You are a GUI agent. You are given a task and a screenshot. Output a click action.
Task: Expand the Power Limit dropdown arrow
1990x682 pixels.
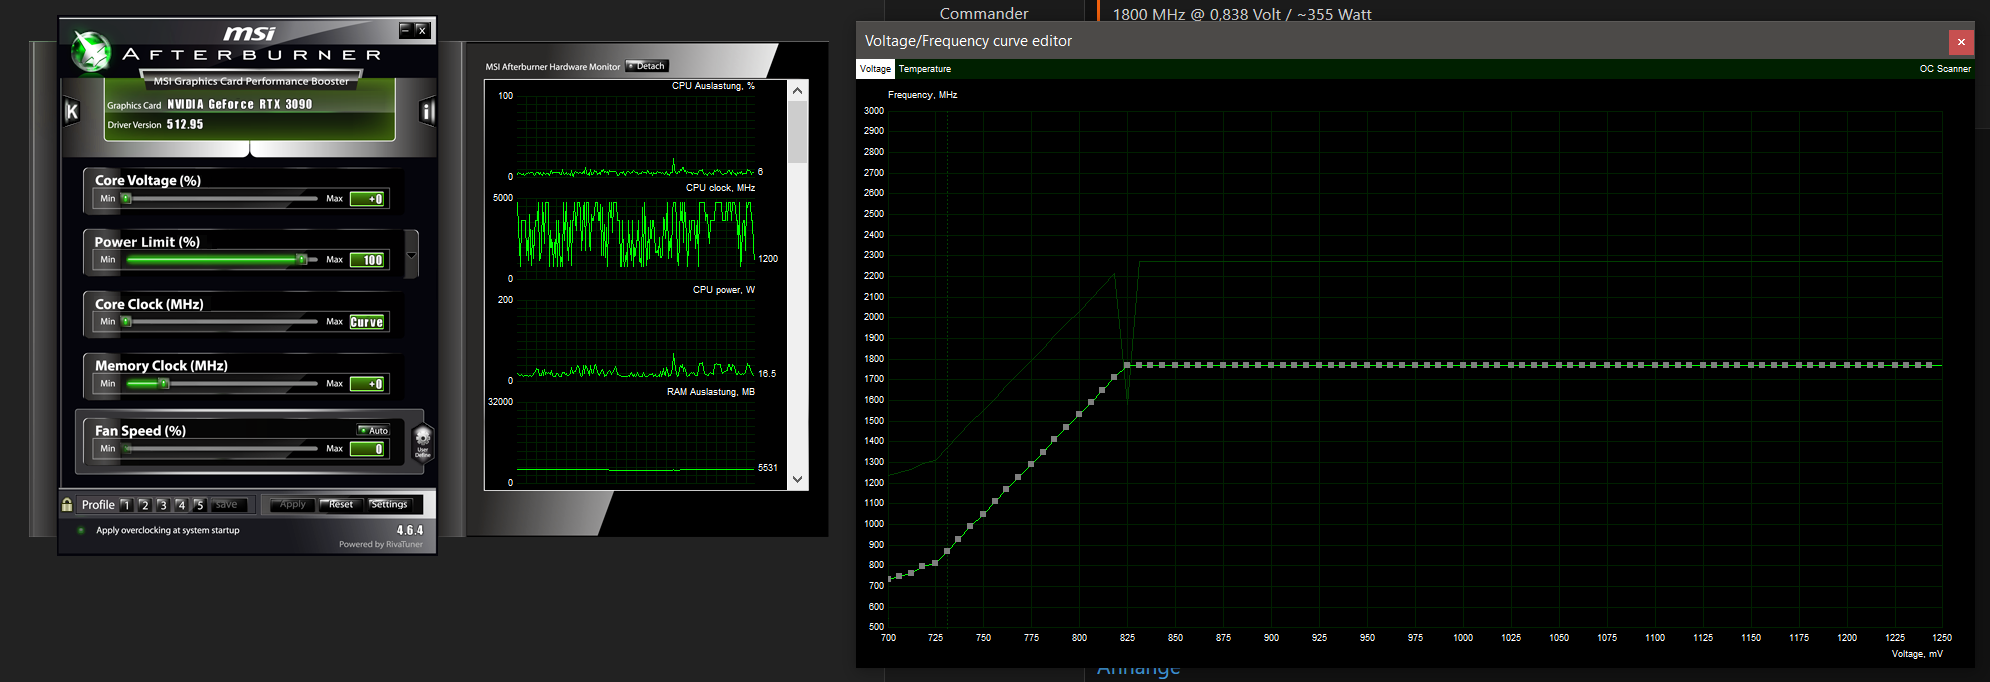coord(411,255)
